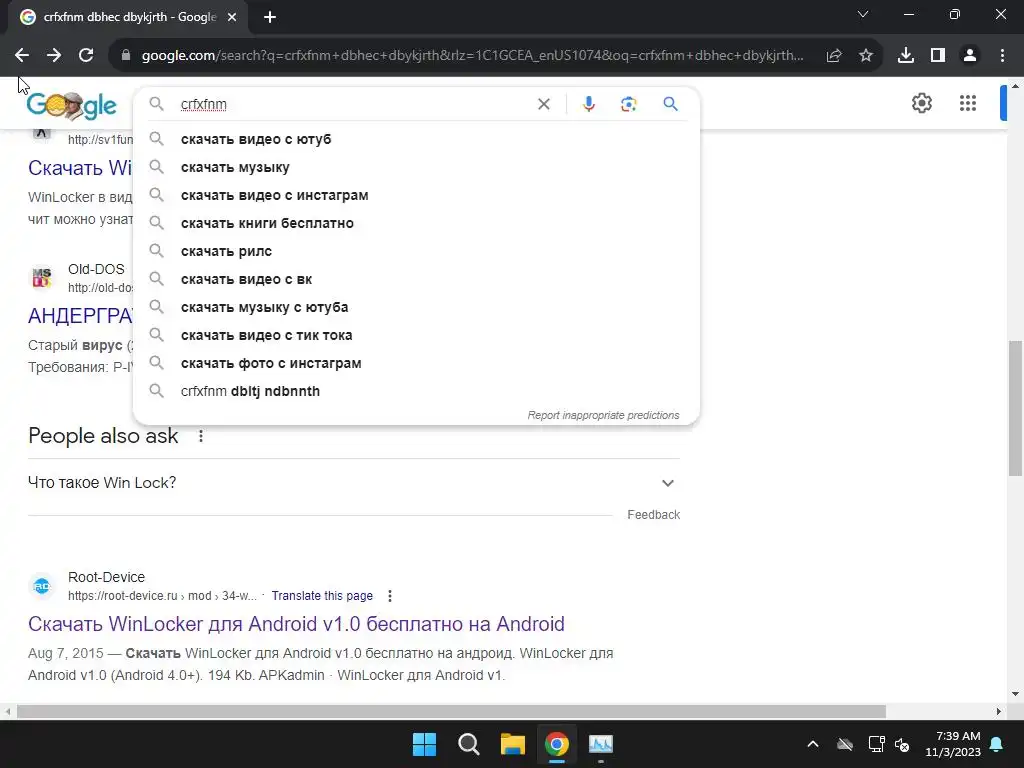Start voice search with microphone
This screenshot has width=1024, height=768.
[x=588, y=104]
